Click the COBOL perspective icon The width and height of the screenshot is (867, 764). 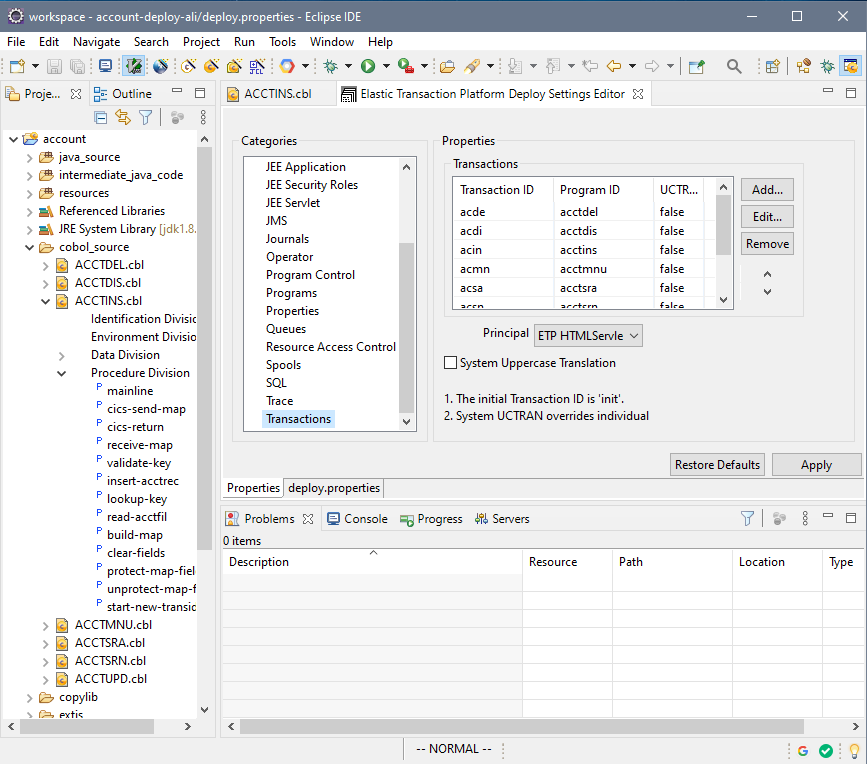pos(850,66)
